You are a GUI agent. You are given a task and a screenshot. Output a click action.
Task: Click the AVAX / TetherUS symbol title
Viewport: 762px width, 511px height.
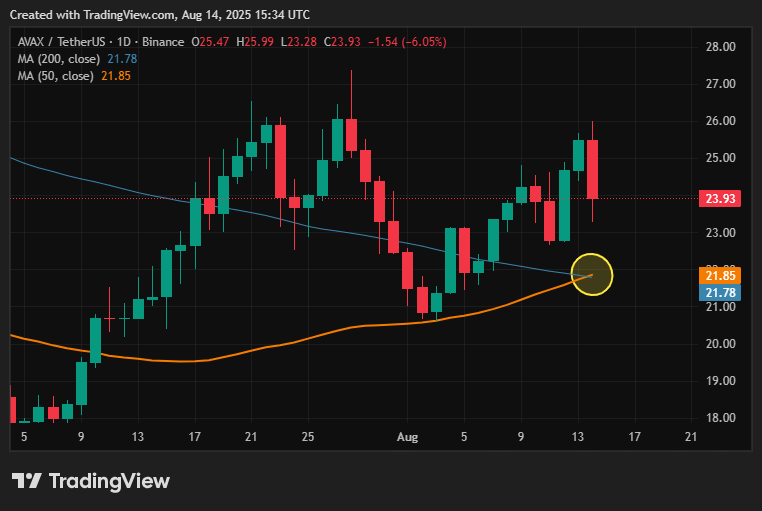point(61,42)
